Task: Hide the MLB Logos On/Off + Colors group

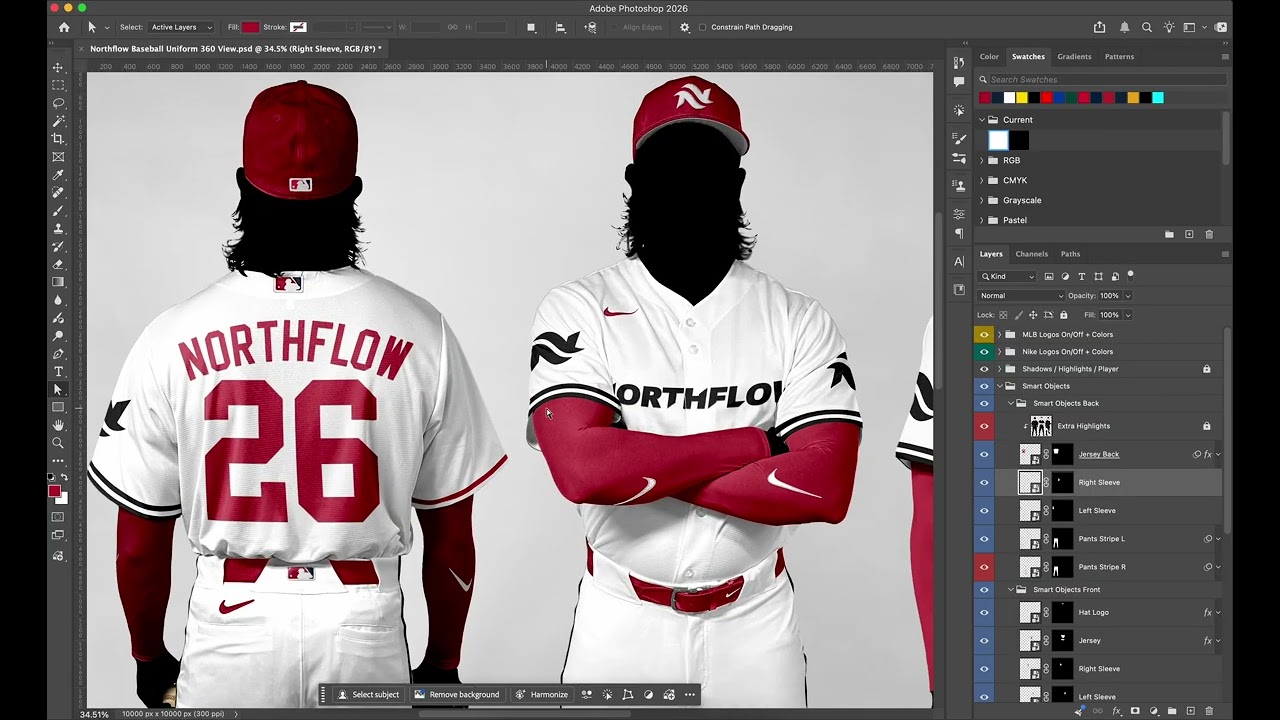Action: tap(984, 334)
